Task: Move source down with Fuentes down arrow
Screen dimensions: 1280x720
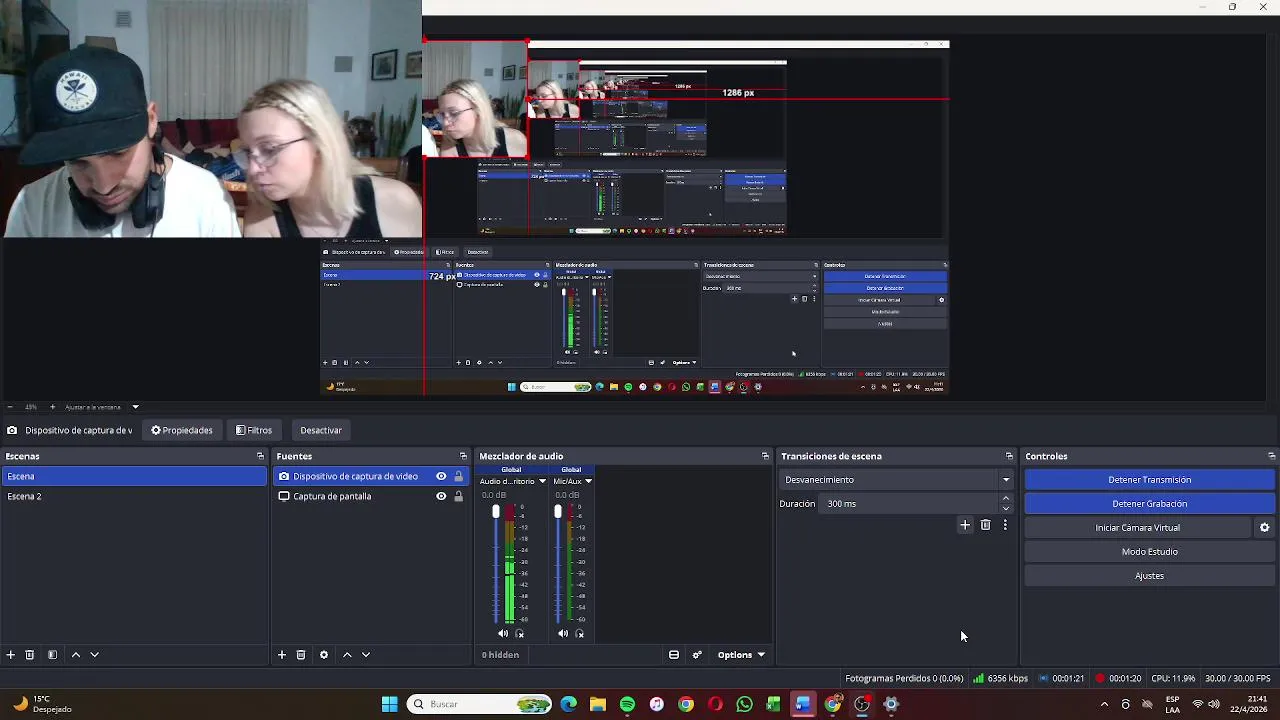Action: tap(366, 655)
